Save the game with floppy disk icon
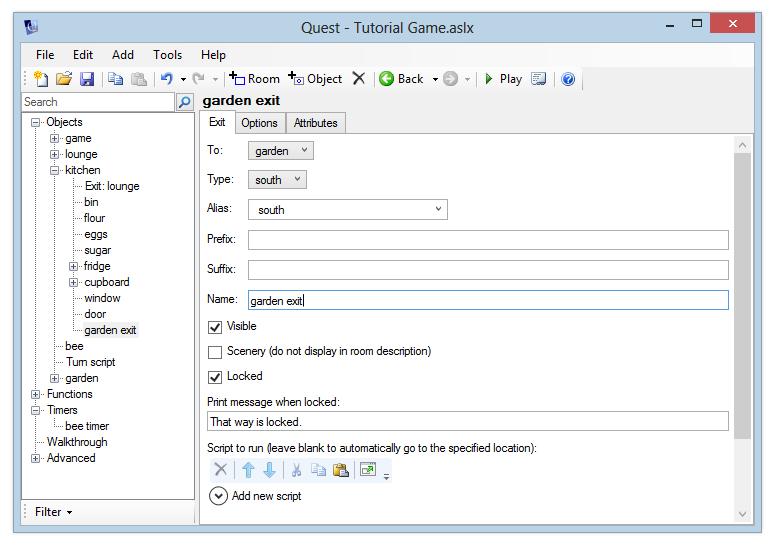This screenshot has width=775, height=548. 87,79
